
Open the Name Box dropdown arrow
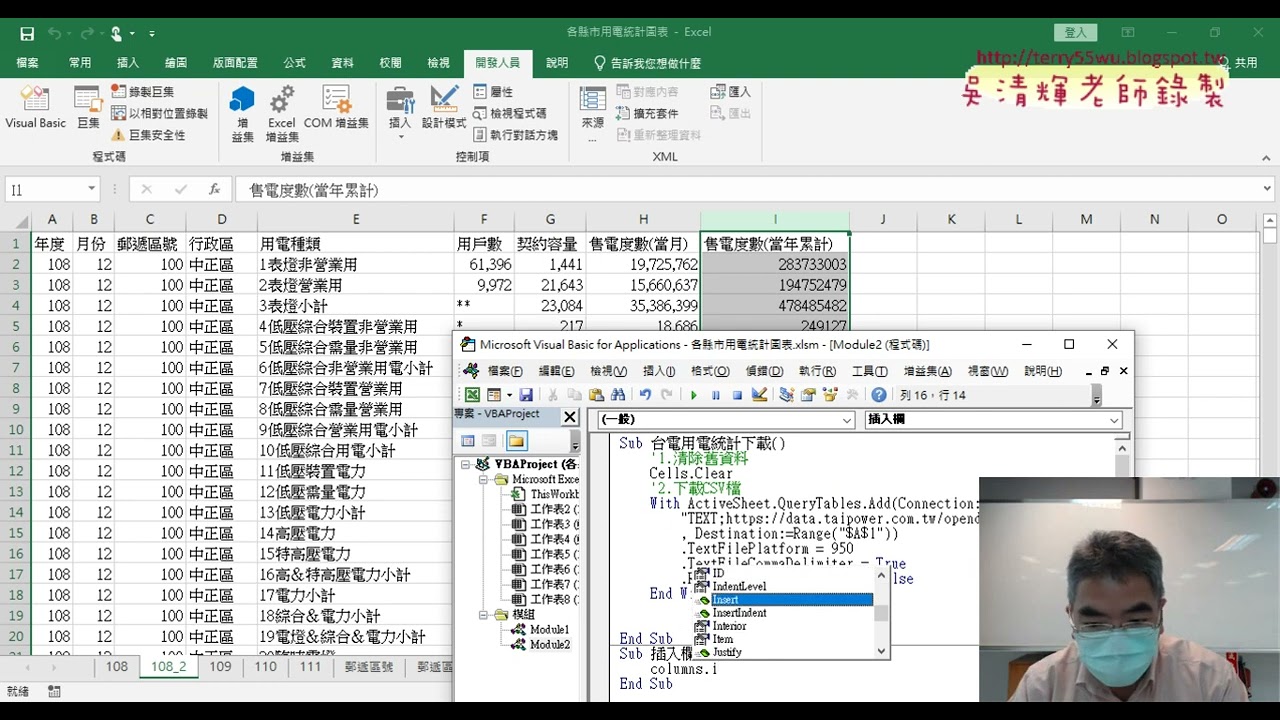[x=91, y=189]
